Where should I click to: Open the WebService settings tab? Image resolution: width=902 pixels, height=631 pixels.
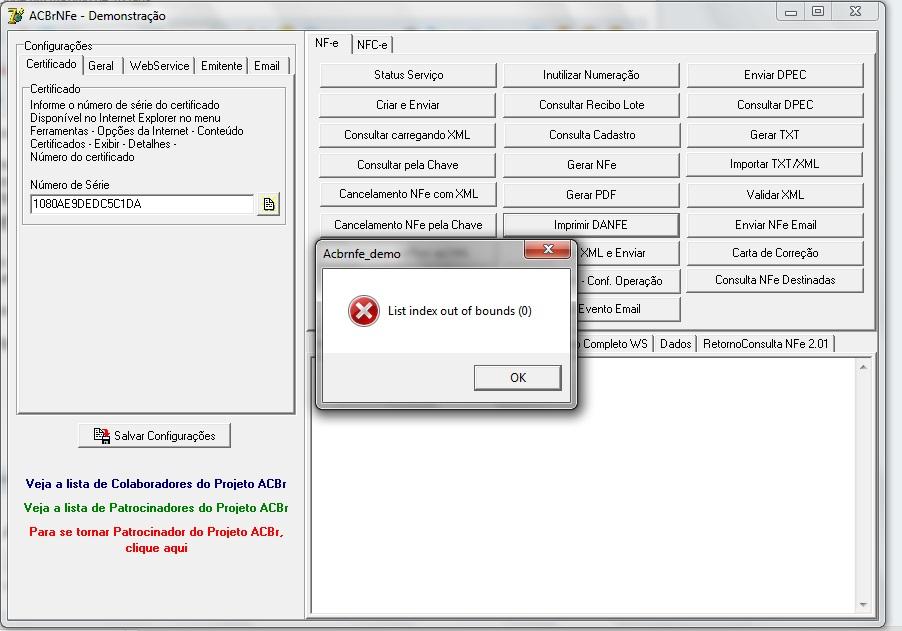tap(159, 66)
